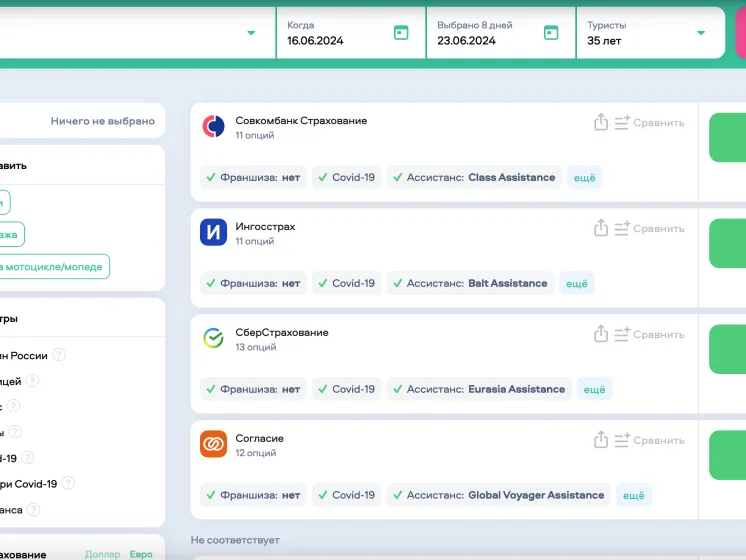Share the СберСтрахование offer
The height and width of the screenshot is (560, 746).
pos(601,334)
